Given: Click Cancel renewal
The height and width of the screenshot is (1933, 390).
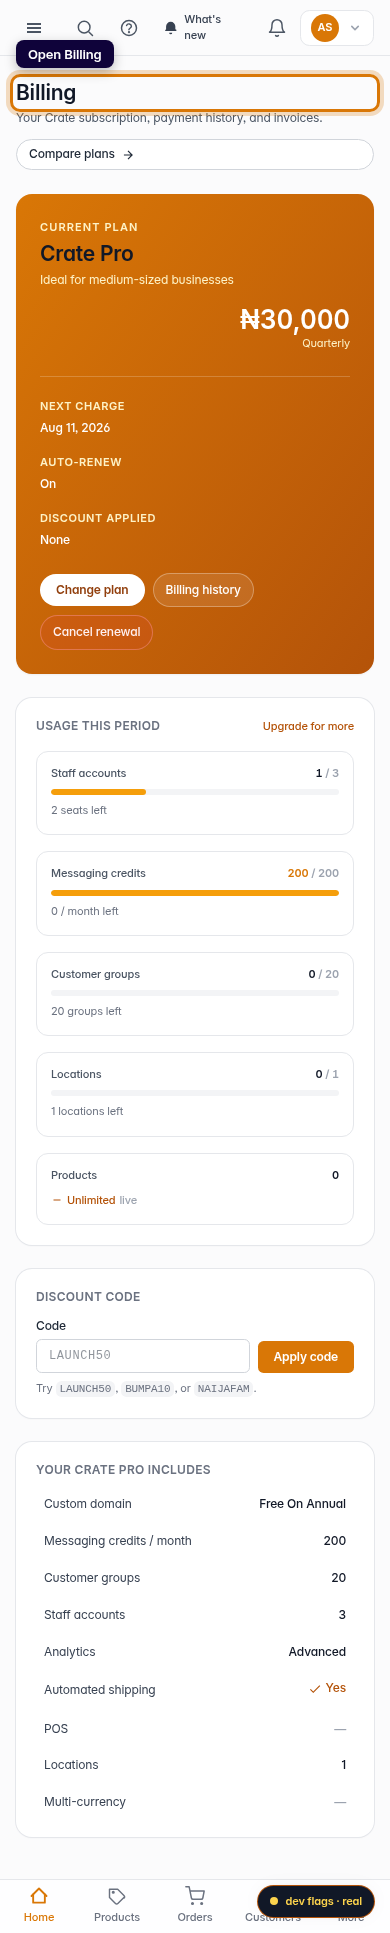Looking at the screenshot, I should pyautogui.click(x=96, y=632).
